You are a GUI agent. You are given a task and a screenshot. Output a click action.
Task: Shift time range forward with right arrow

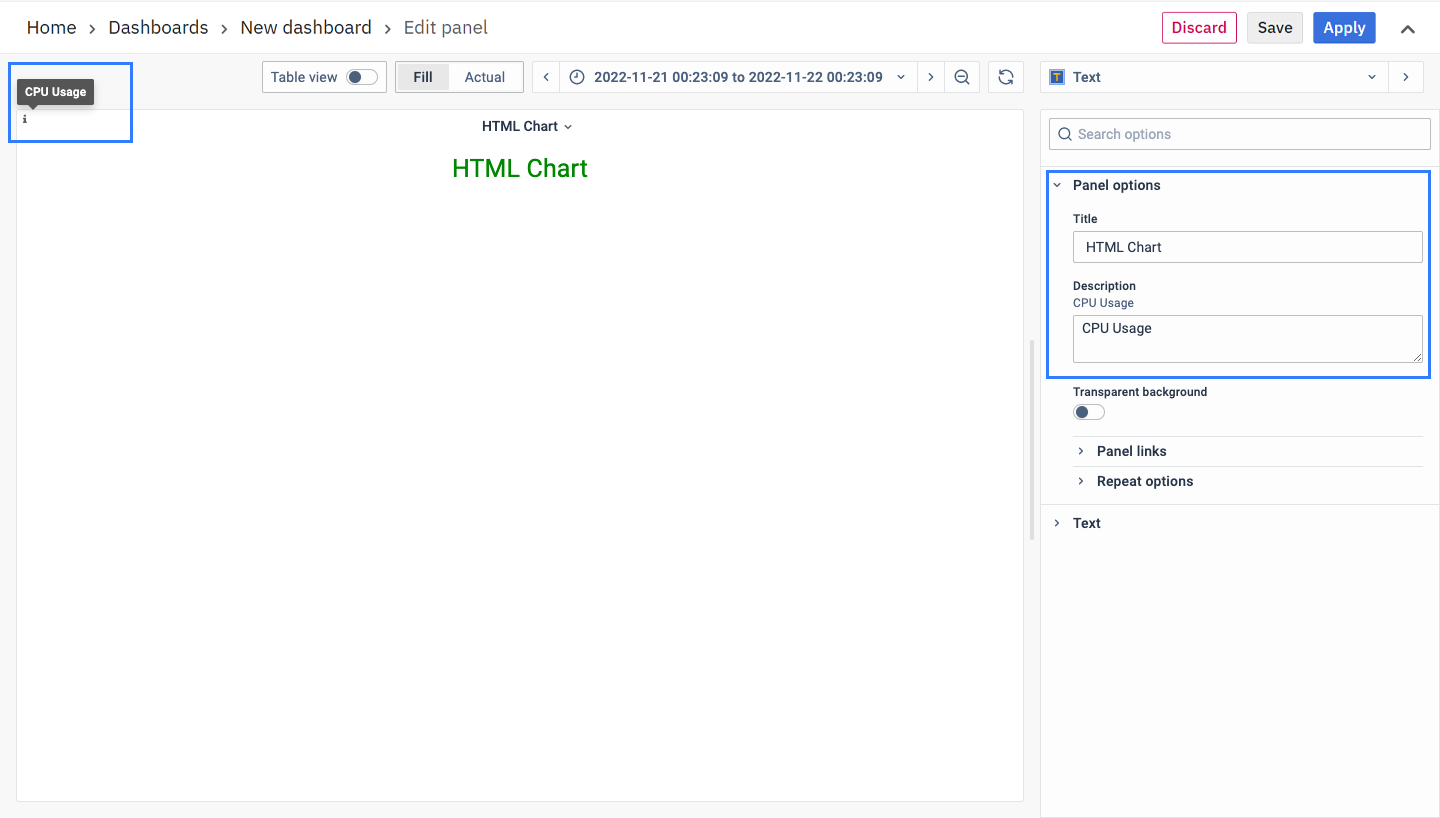point(930,77)
